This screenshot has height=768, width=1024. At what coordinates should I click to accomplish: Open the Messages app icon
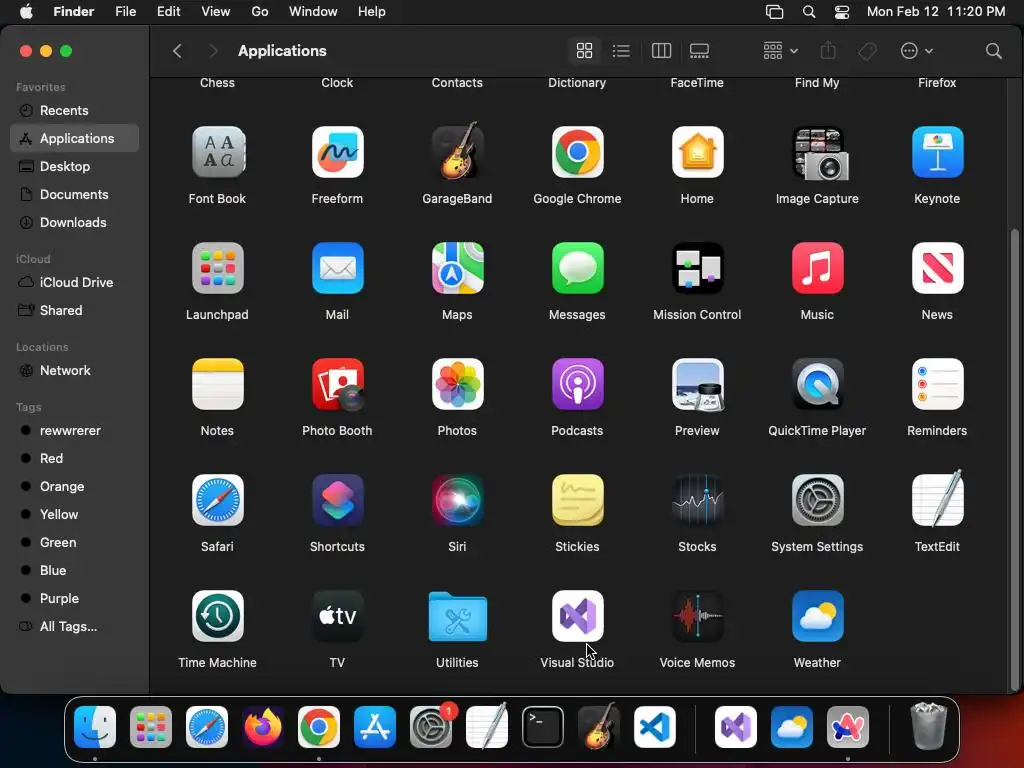(x=577, y=268)
